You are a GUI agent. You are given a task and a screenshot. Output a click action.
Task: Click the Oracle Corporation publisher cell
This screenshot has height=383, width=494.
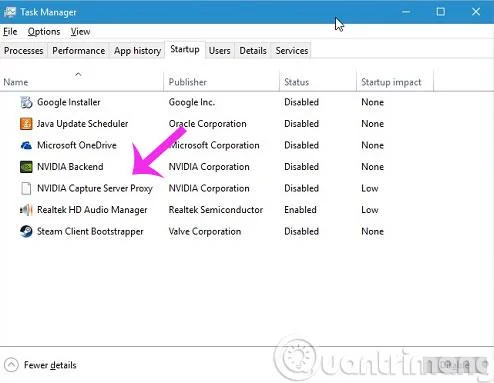207,124
